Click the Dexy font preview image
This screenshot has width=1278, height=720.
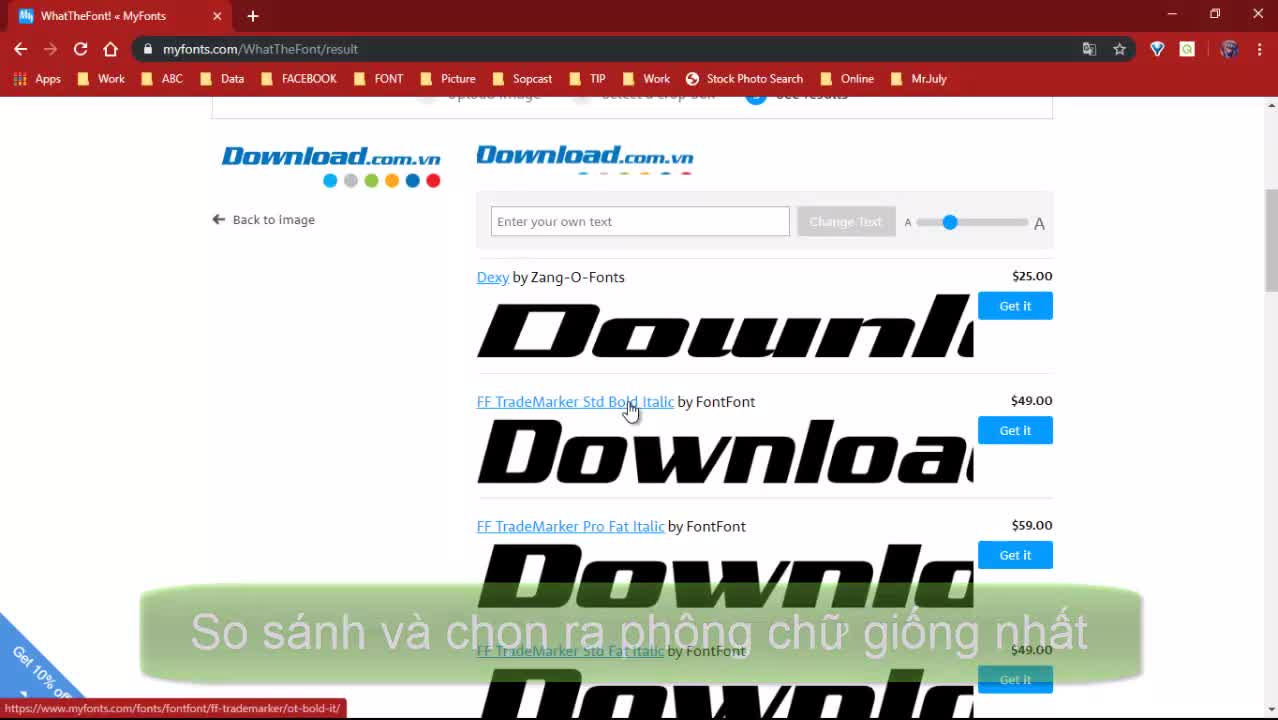(725, 327)
